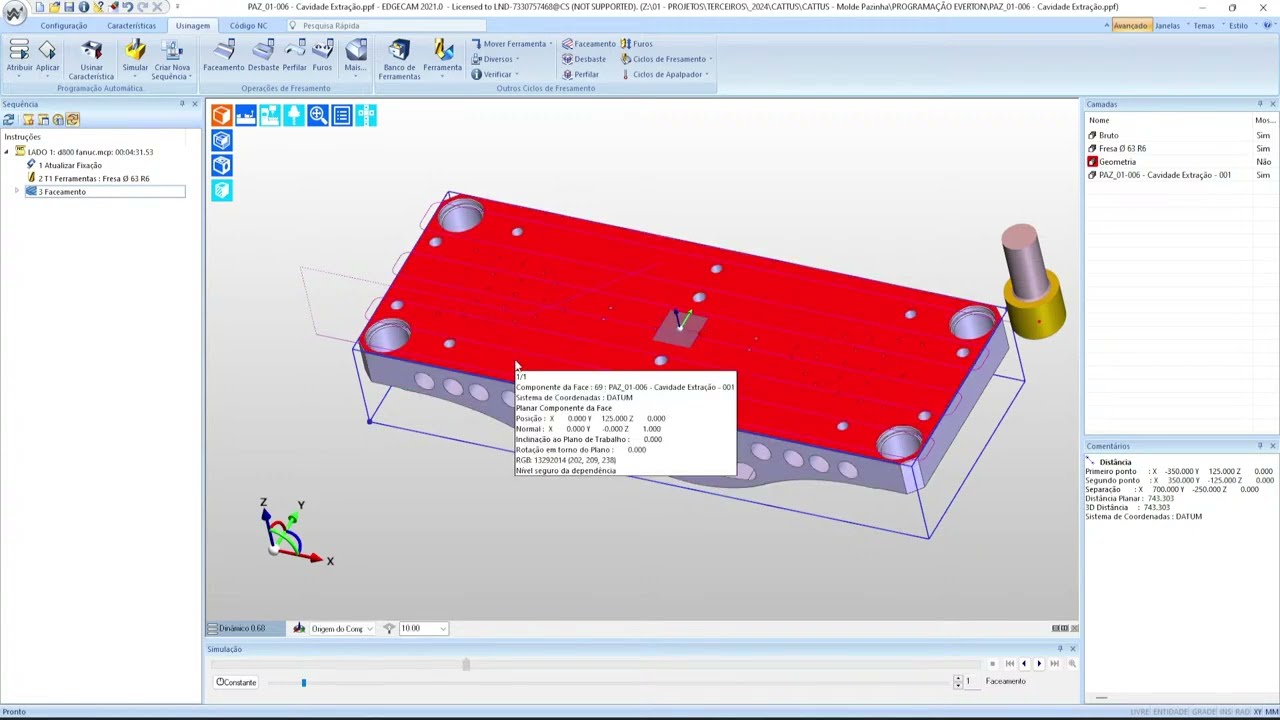Viewport: 1280px width, 720px height.
Task: Pin the Comentários panel
Action: pos(1260,446)
